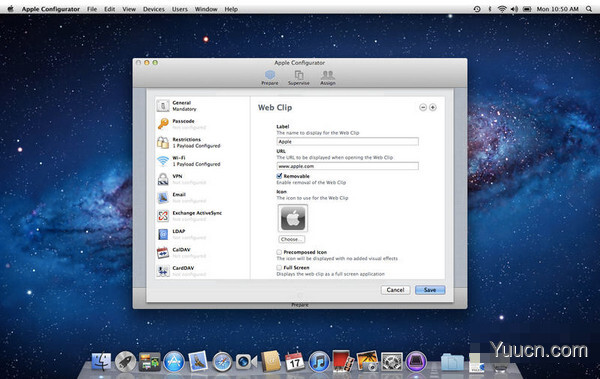Click the clock showing Mon 10:50 AM

tap(558, 9)
